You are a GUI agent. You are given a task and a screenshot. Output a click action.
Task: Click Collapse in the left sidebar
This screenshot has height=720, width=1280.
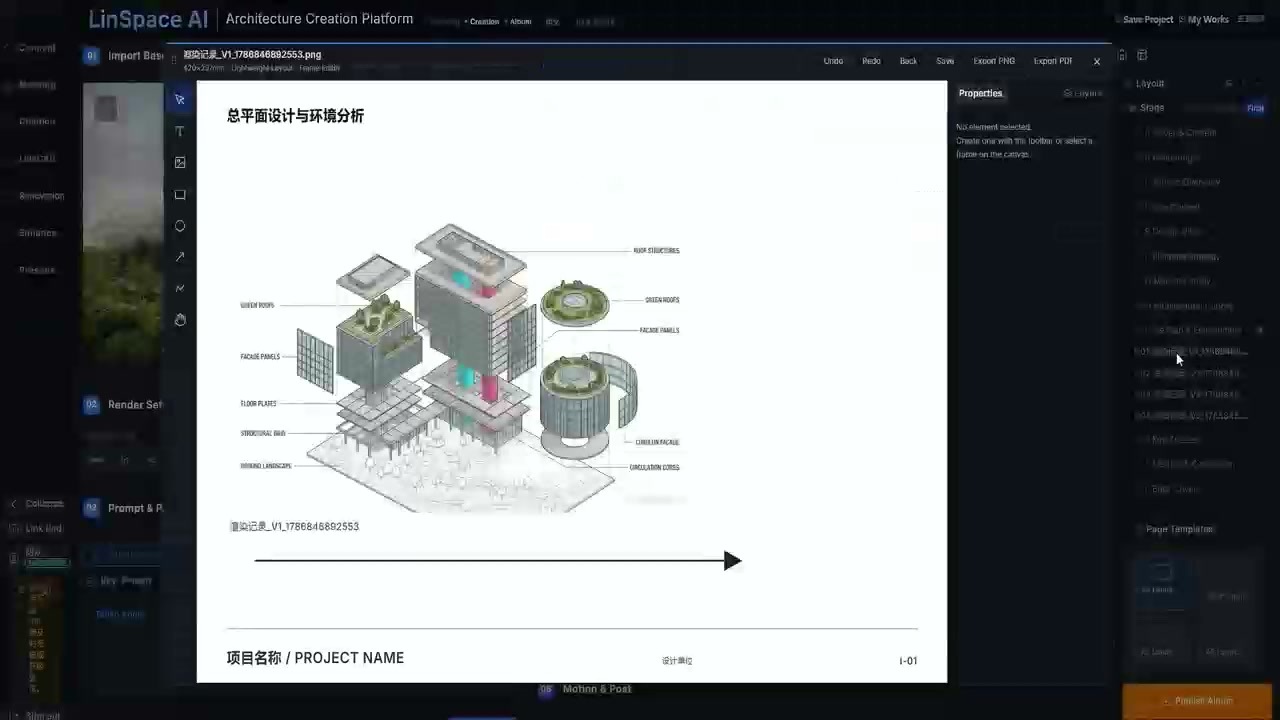click(37, 504)
